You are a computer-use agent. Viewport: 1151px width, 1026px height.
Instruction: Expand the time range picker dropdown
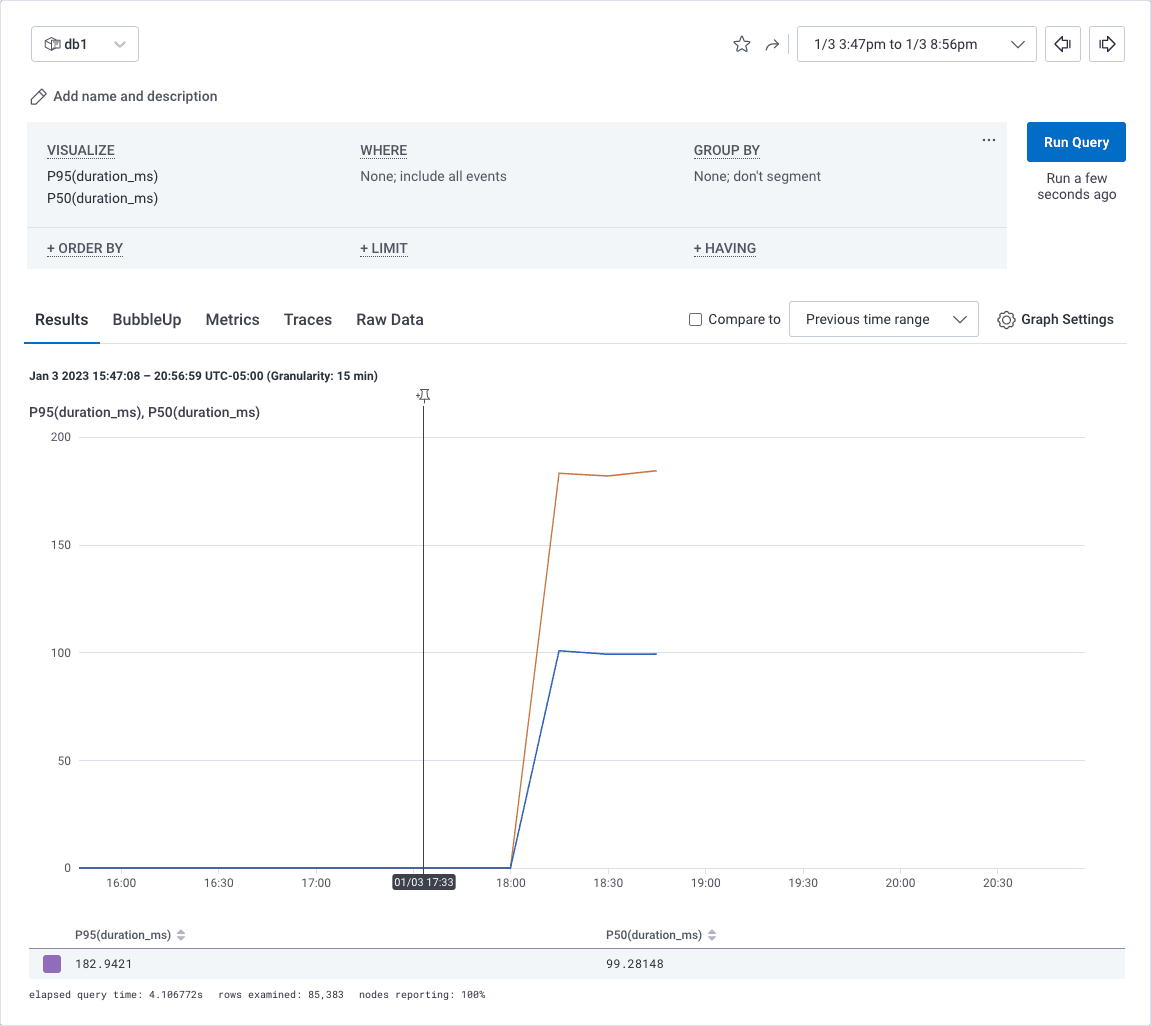916,44
